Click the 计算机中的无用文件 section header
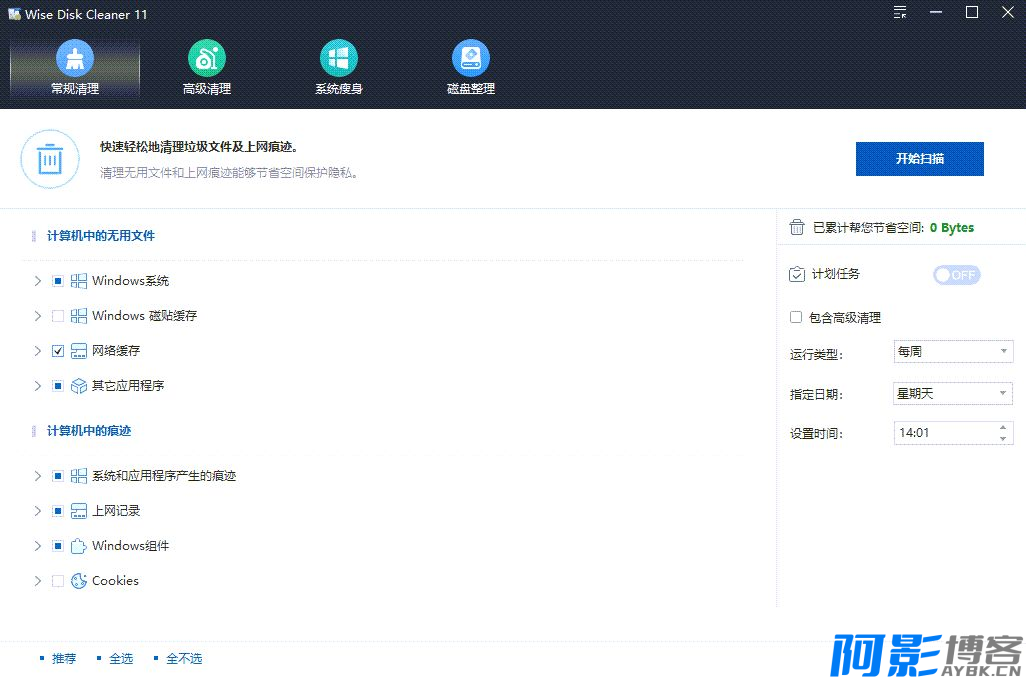Viewport: 1026px width, 679px height. 101,236
